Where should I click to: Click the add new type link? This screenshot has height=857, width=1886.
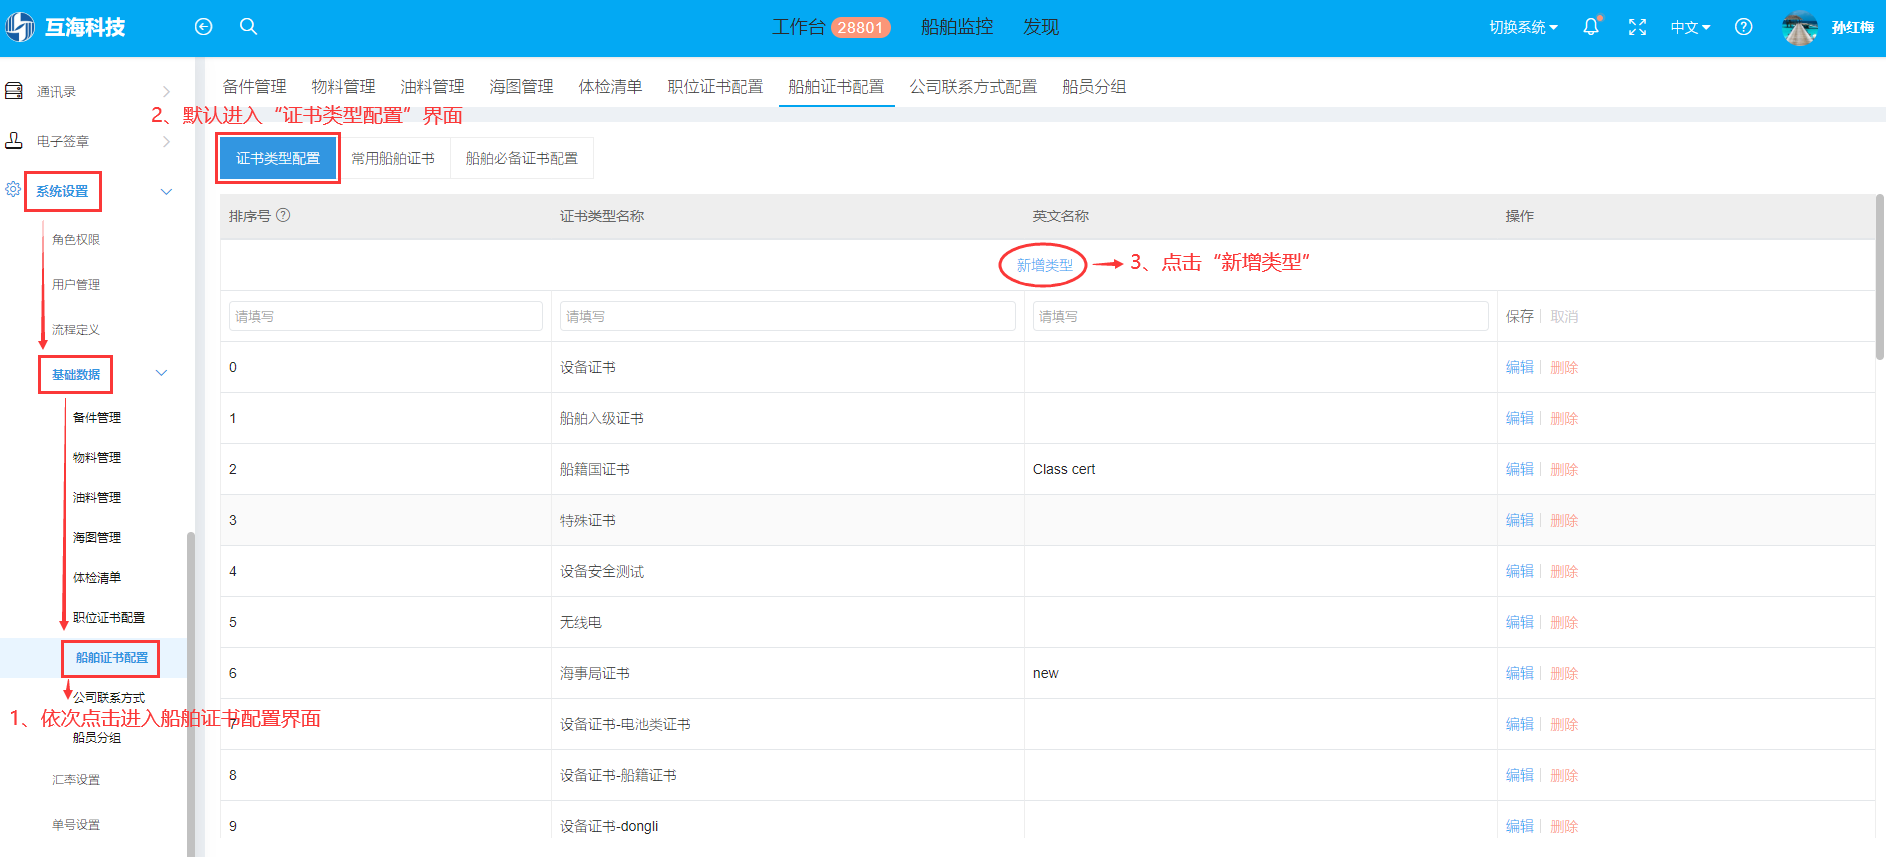point(1044,265)
